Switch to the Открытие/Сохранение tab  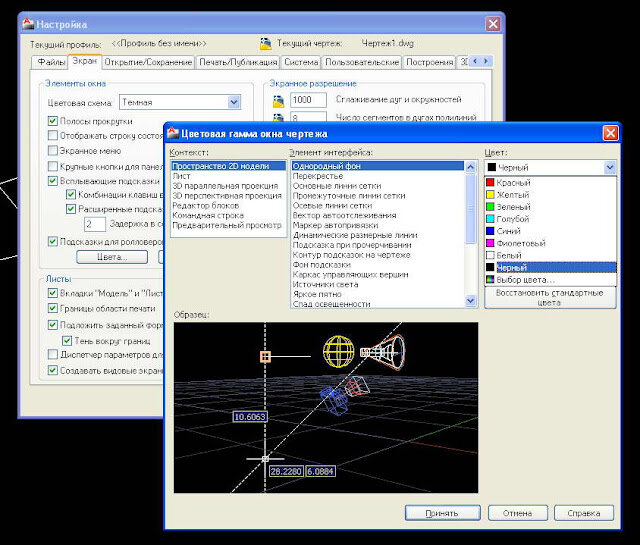pos(148,62)
